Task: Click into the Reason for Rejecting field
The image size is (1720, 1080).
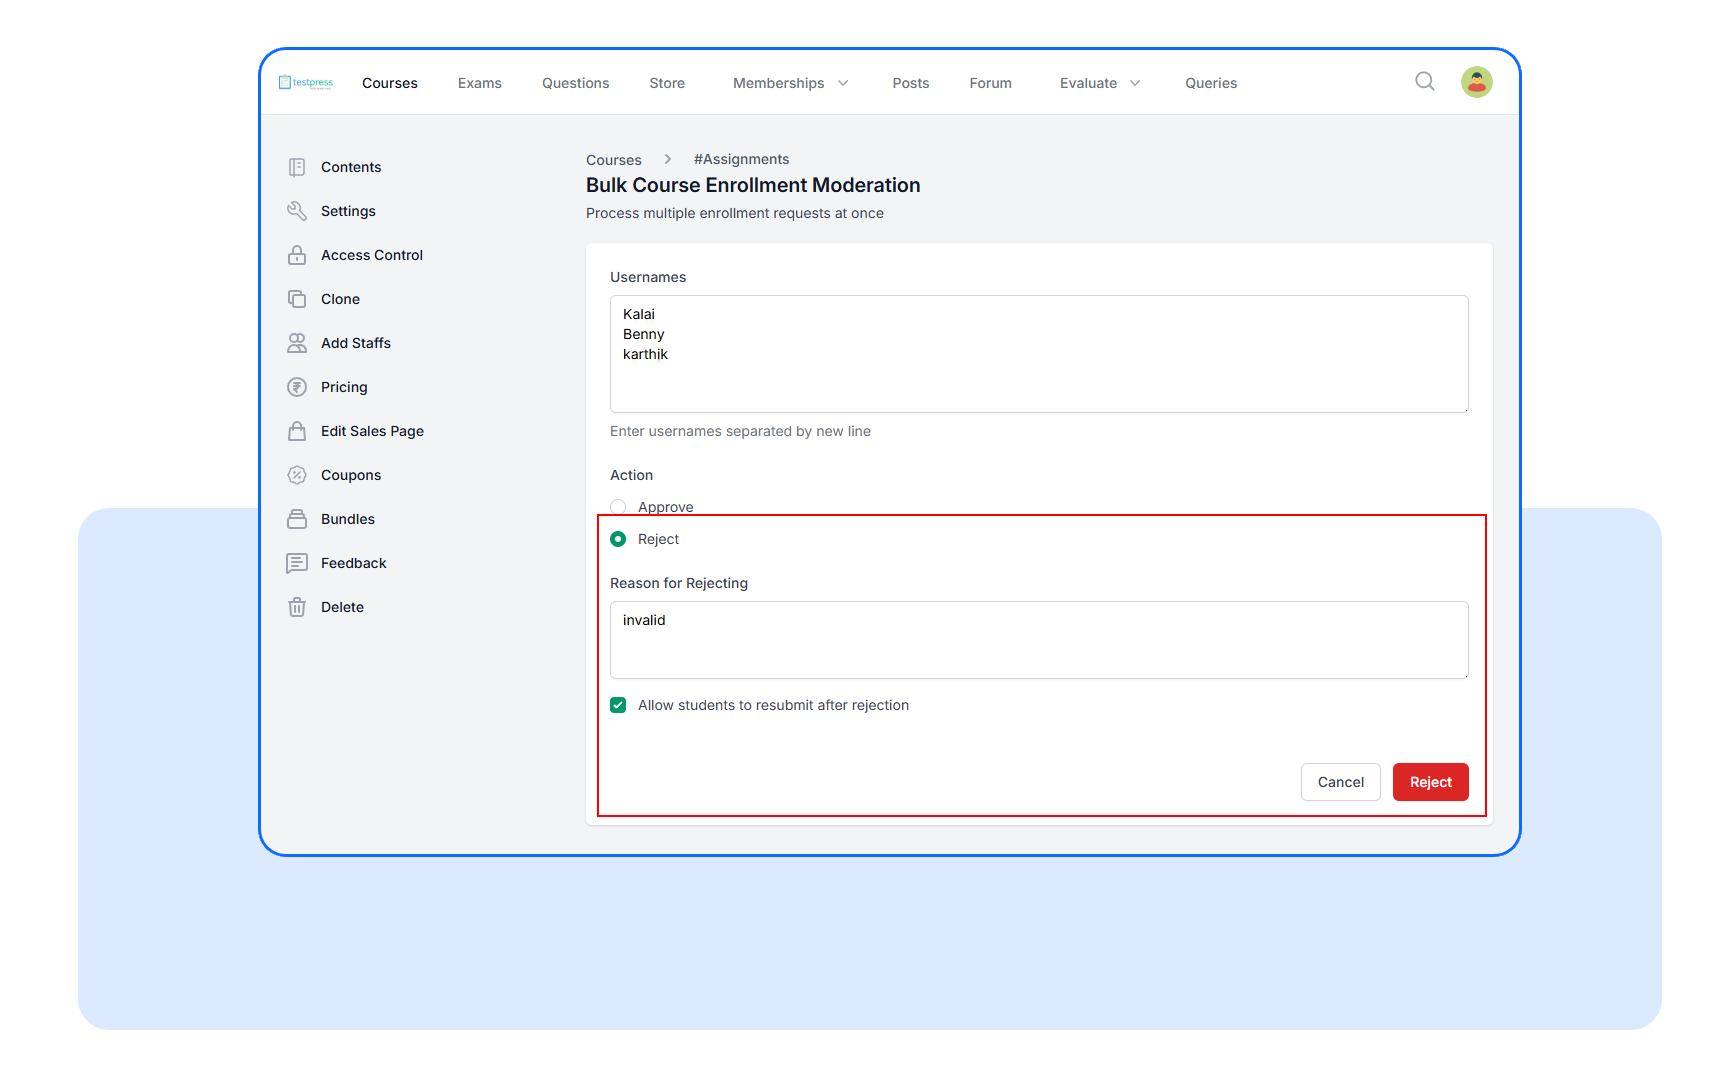Action: coord(1038,640)
